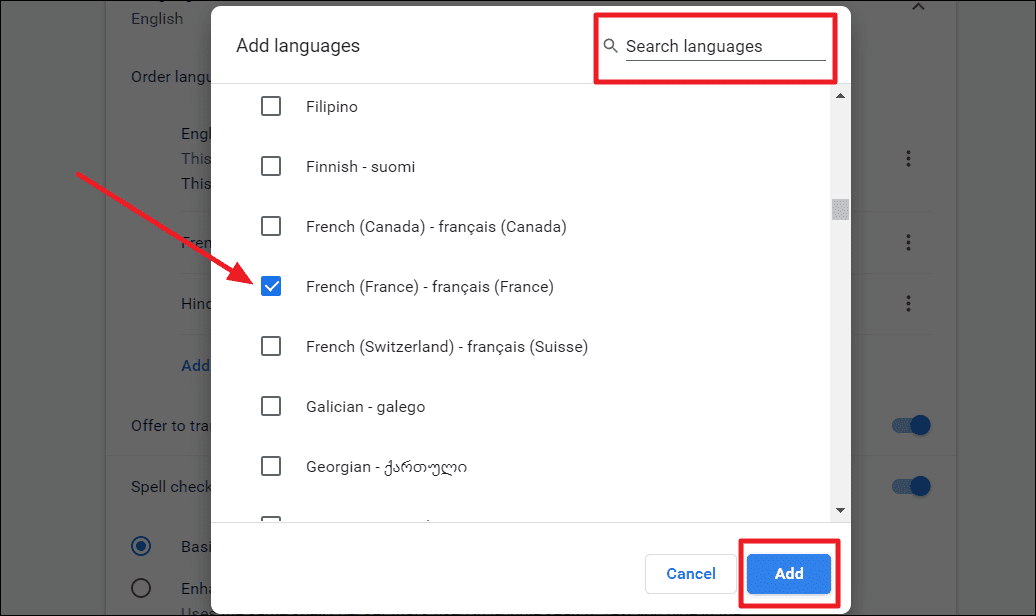Screen dimensions: 1036x616
Task: Check the Georgian language checkbox
Action: (271, 466)
